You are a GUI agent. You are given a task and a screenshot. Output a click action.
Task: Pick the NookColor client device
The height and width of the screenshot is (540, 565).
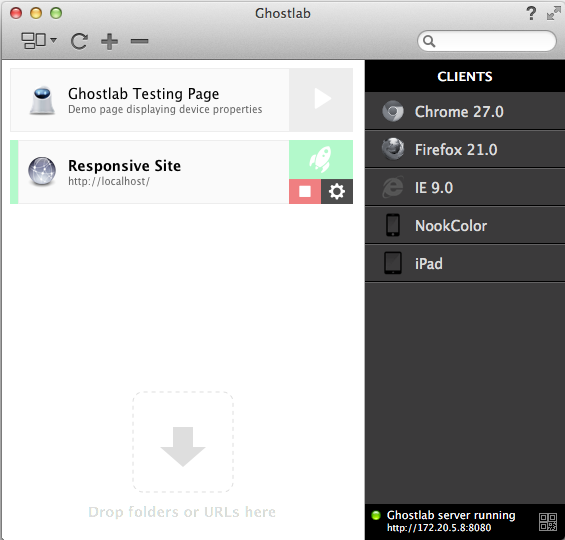465,226
